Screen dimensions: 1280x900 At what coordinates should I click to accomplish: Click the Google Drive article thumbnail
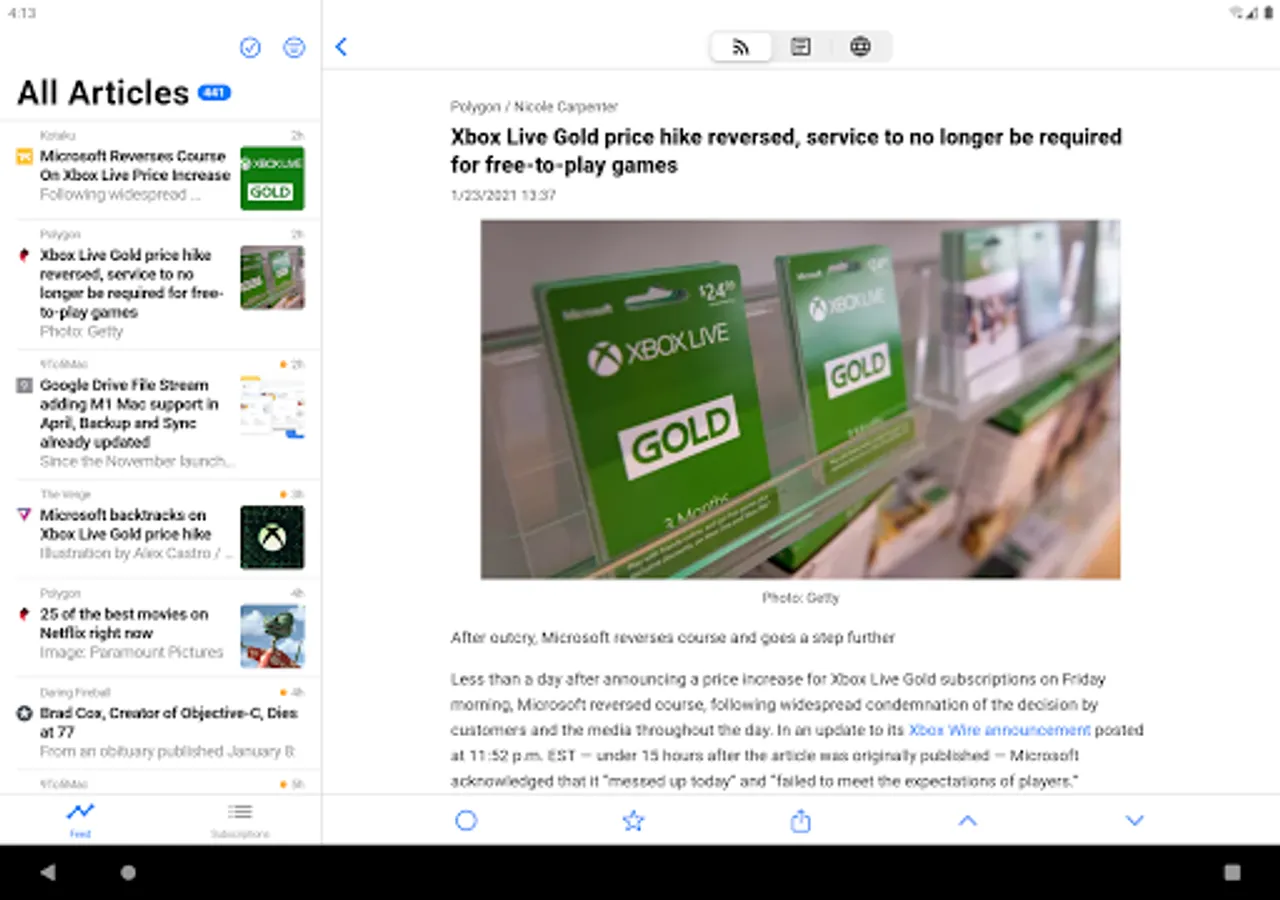[272, 407]
